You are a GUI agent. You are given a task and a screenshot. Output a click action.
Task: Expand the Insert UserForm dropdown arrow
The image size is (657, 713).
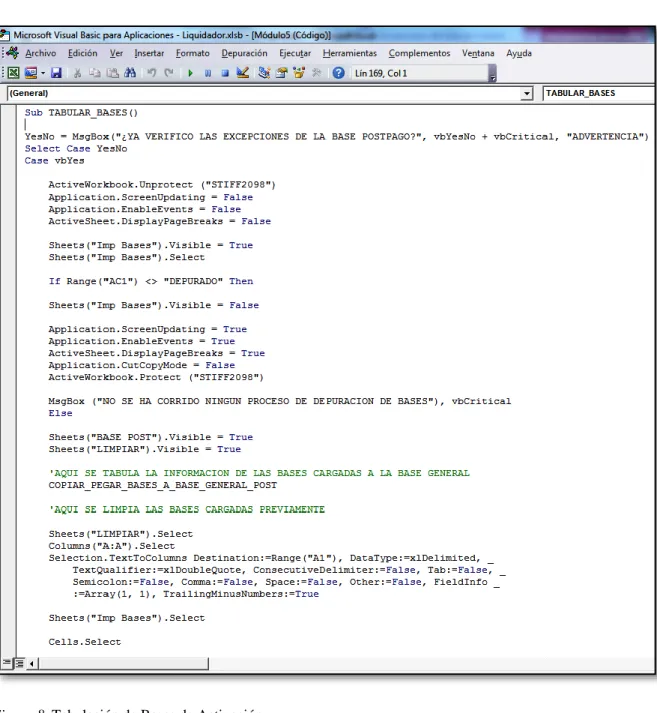(43, 73)
